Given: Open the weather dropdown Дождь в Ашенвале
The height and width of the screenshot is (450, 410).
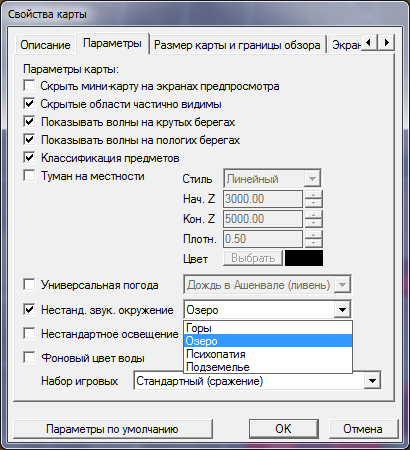Looking at the screenshot, I should 267,285.
